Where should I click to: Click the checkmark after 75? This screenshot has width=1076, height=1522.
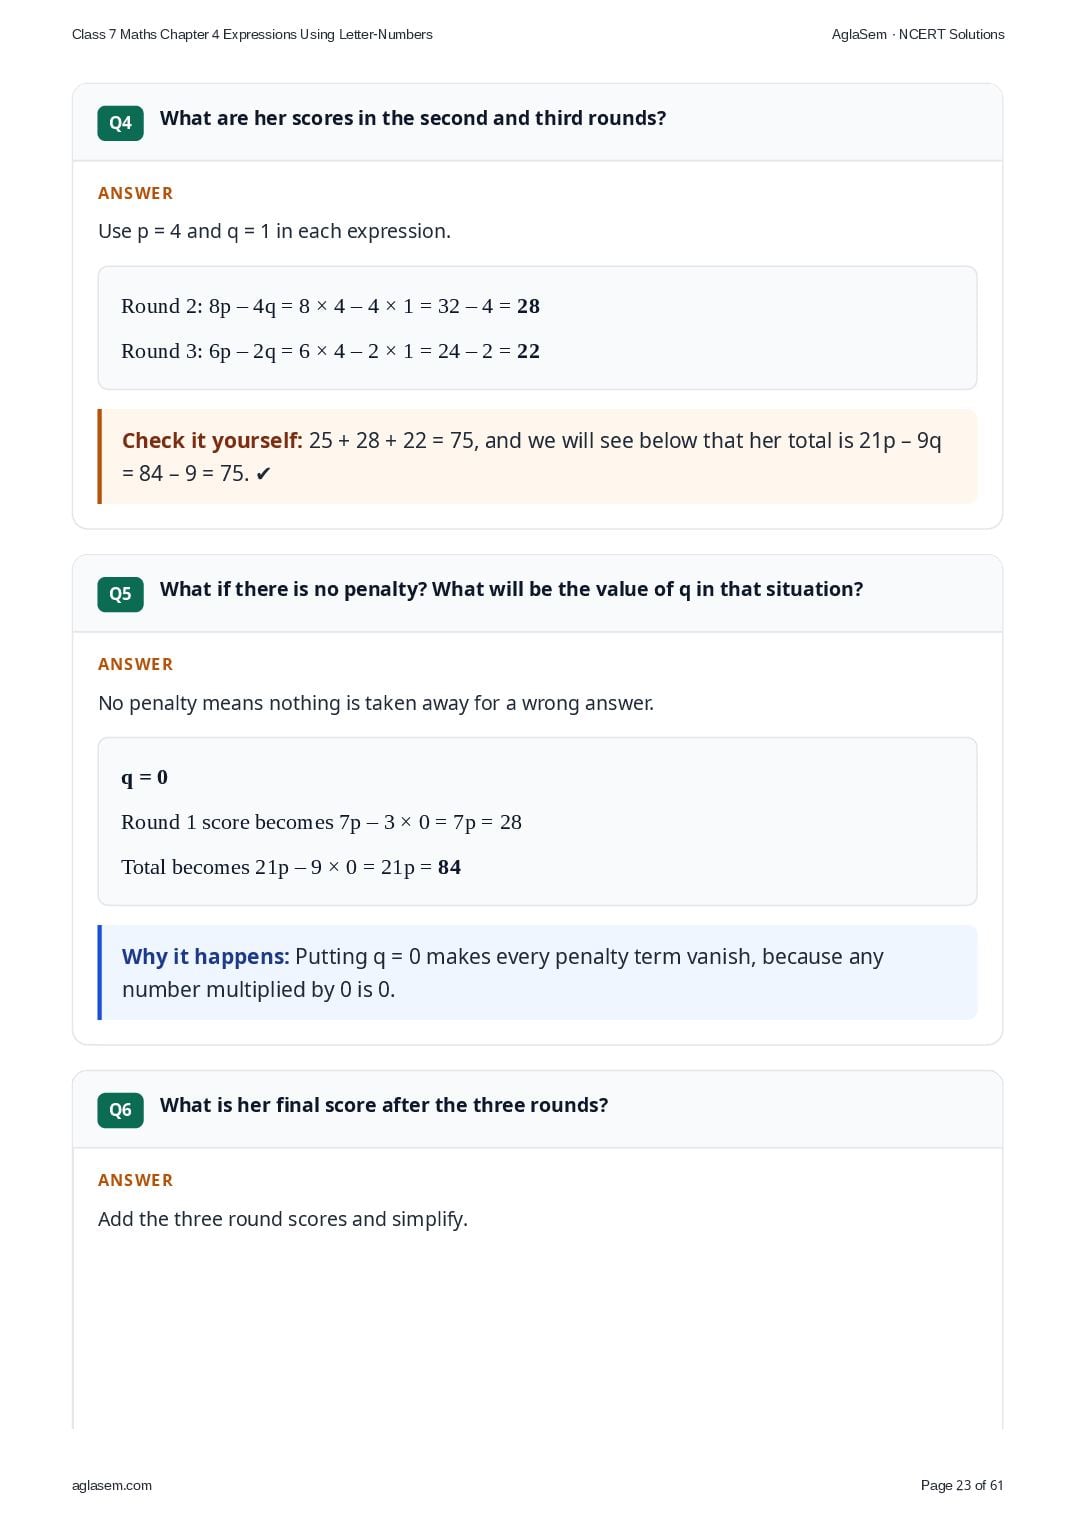tap(263, 474)
